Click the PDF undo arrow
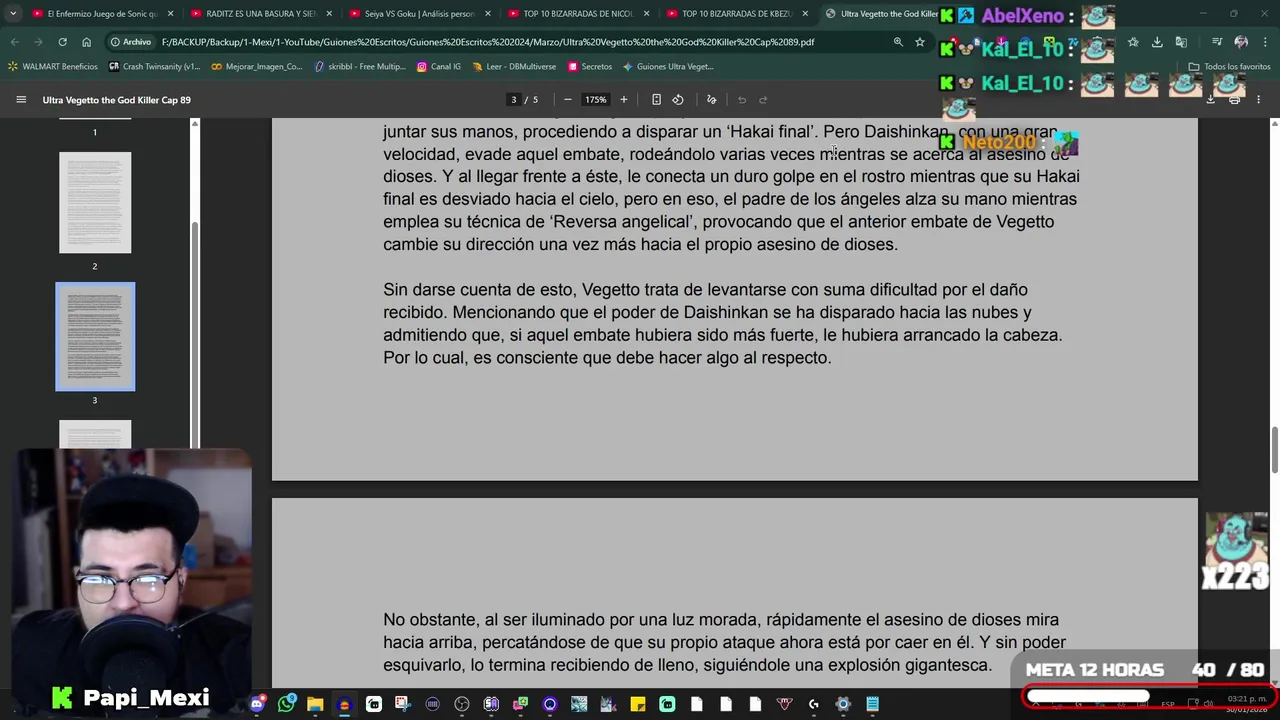The height and width of the screenshot is (720, 1280). click(742, 100)
